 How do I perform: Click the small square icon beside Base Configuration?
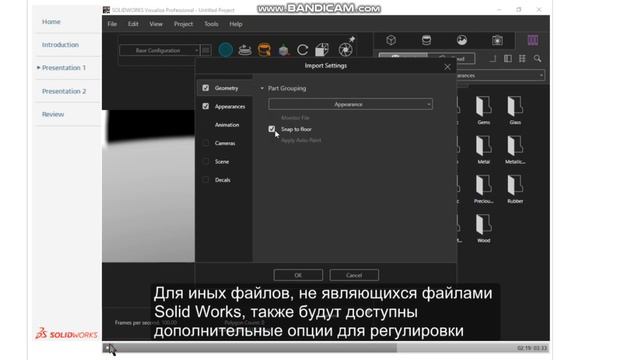[x=206, y=50]
